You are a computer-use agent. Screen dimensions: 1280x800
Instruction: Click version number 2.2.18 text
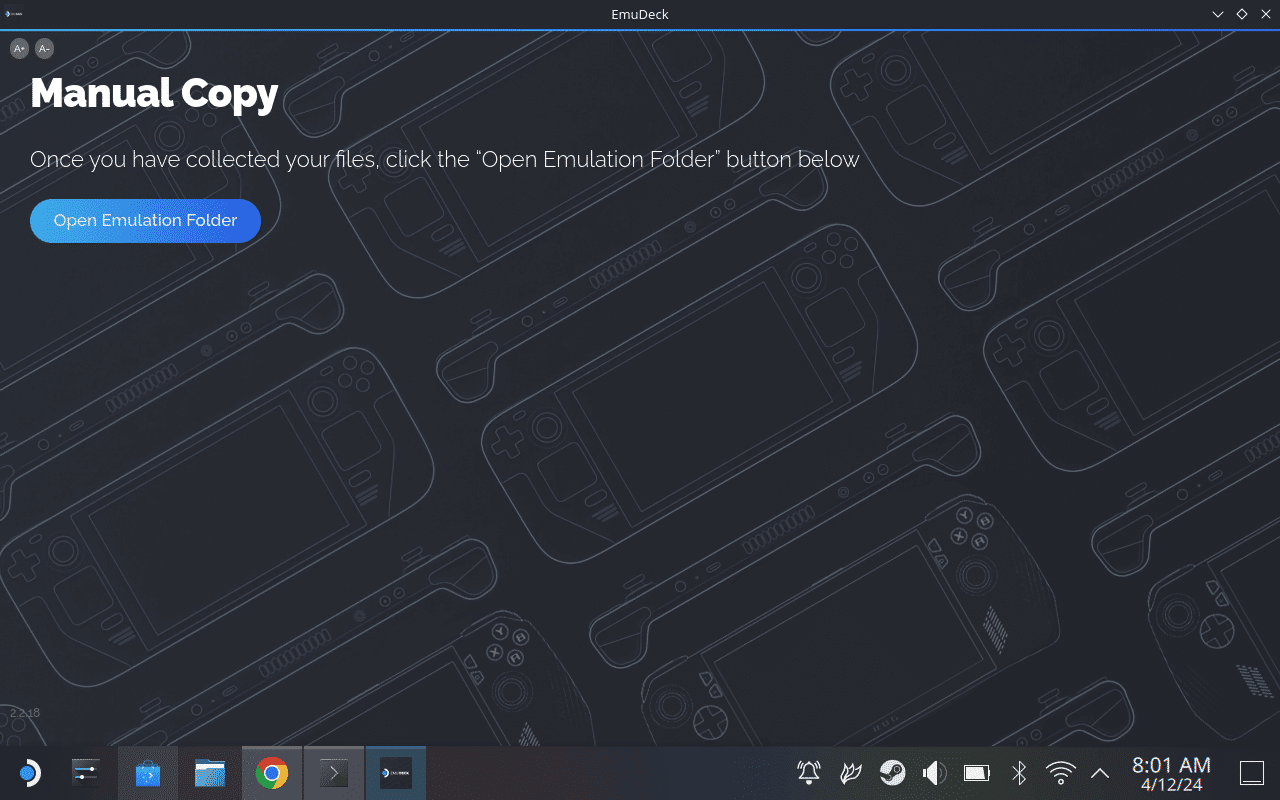point(25,713)
